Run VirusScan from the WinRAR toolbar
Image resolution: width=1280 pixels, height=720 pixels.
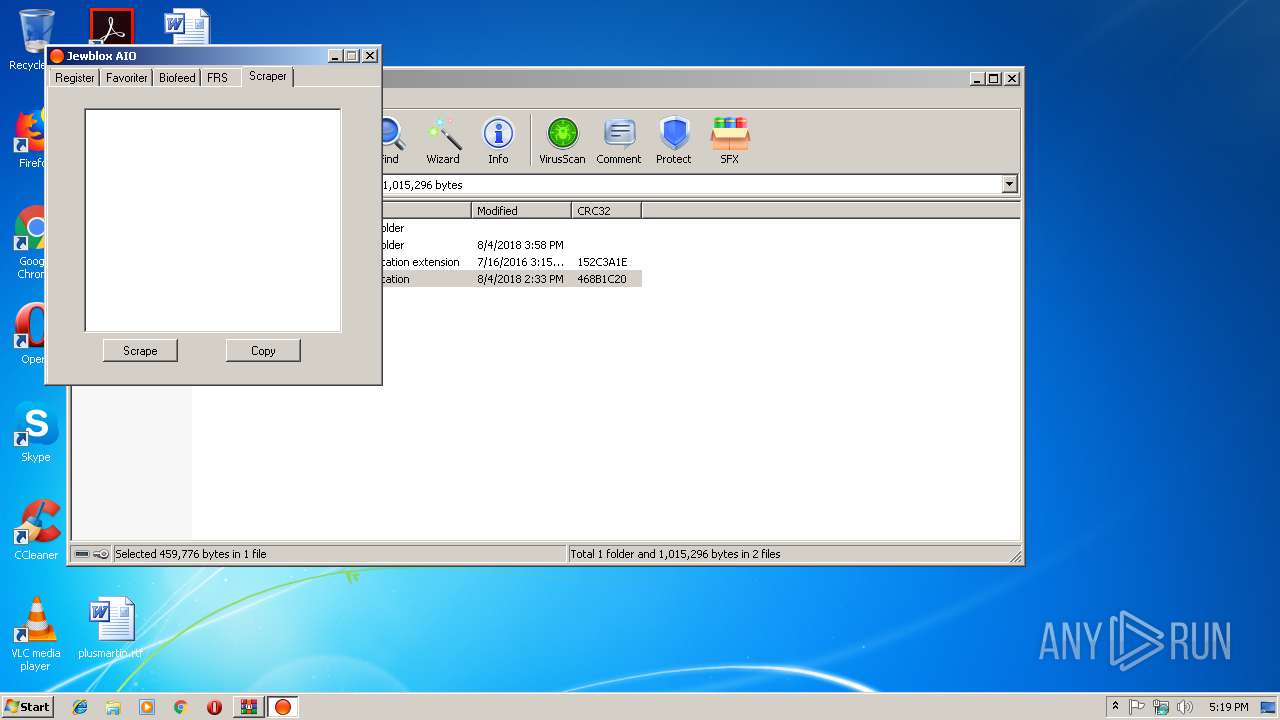click(562, 141)
